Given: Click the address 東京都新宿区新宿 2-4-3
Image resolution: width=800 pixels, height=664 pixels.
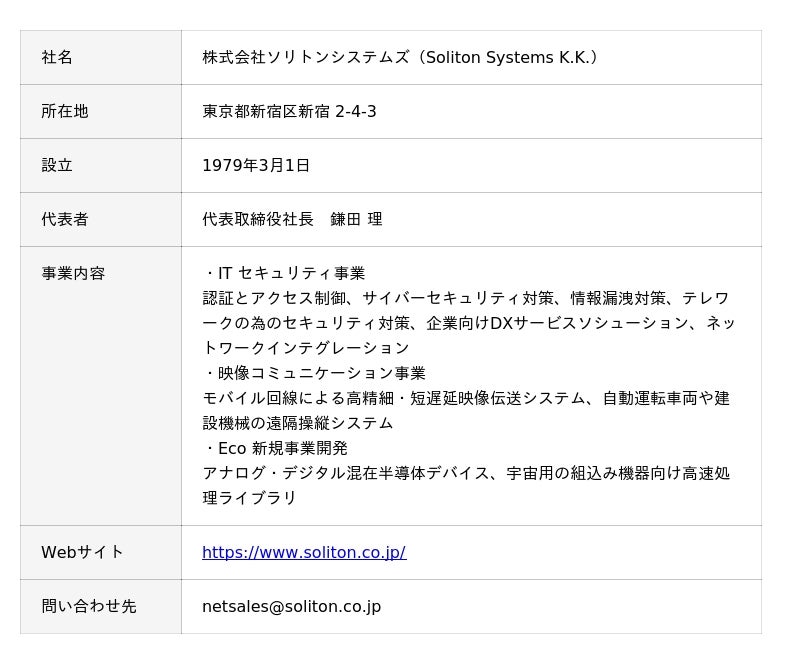Looking at the screenshot, I should (289, 111).
